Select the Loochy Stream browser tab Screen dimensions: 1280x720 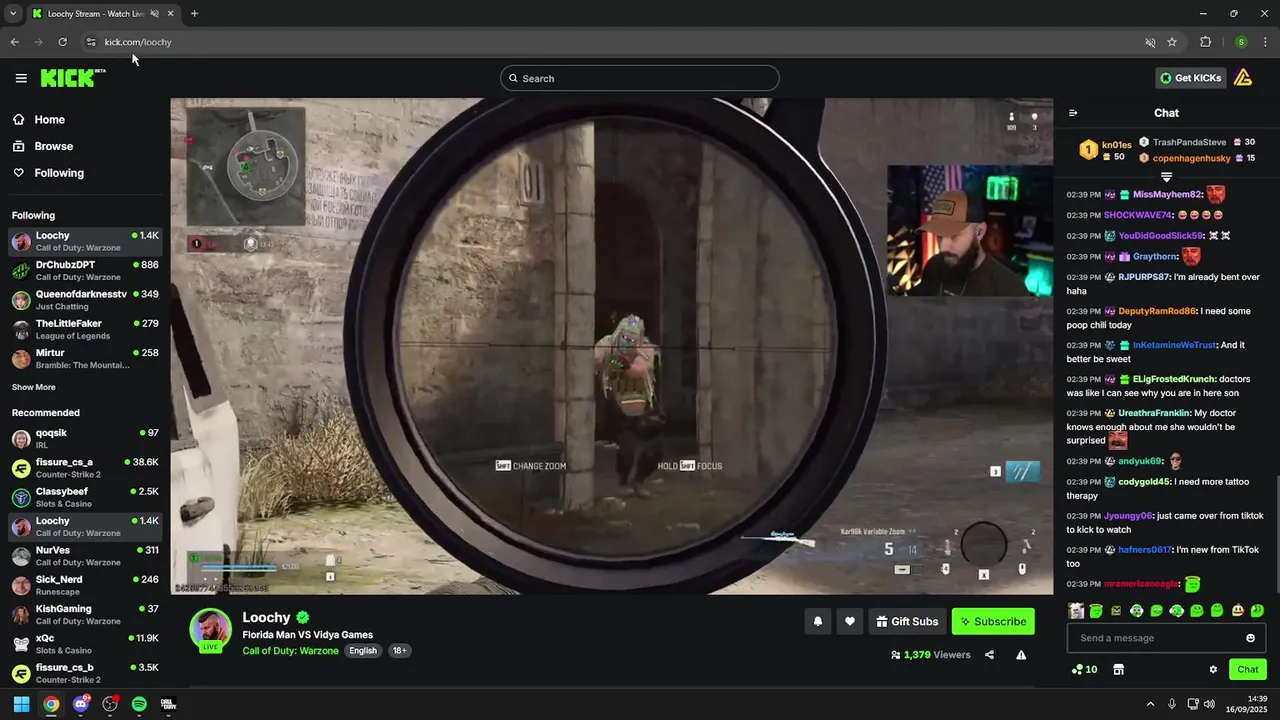click(103, 13)
